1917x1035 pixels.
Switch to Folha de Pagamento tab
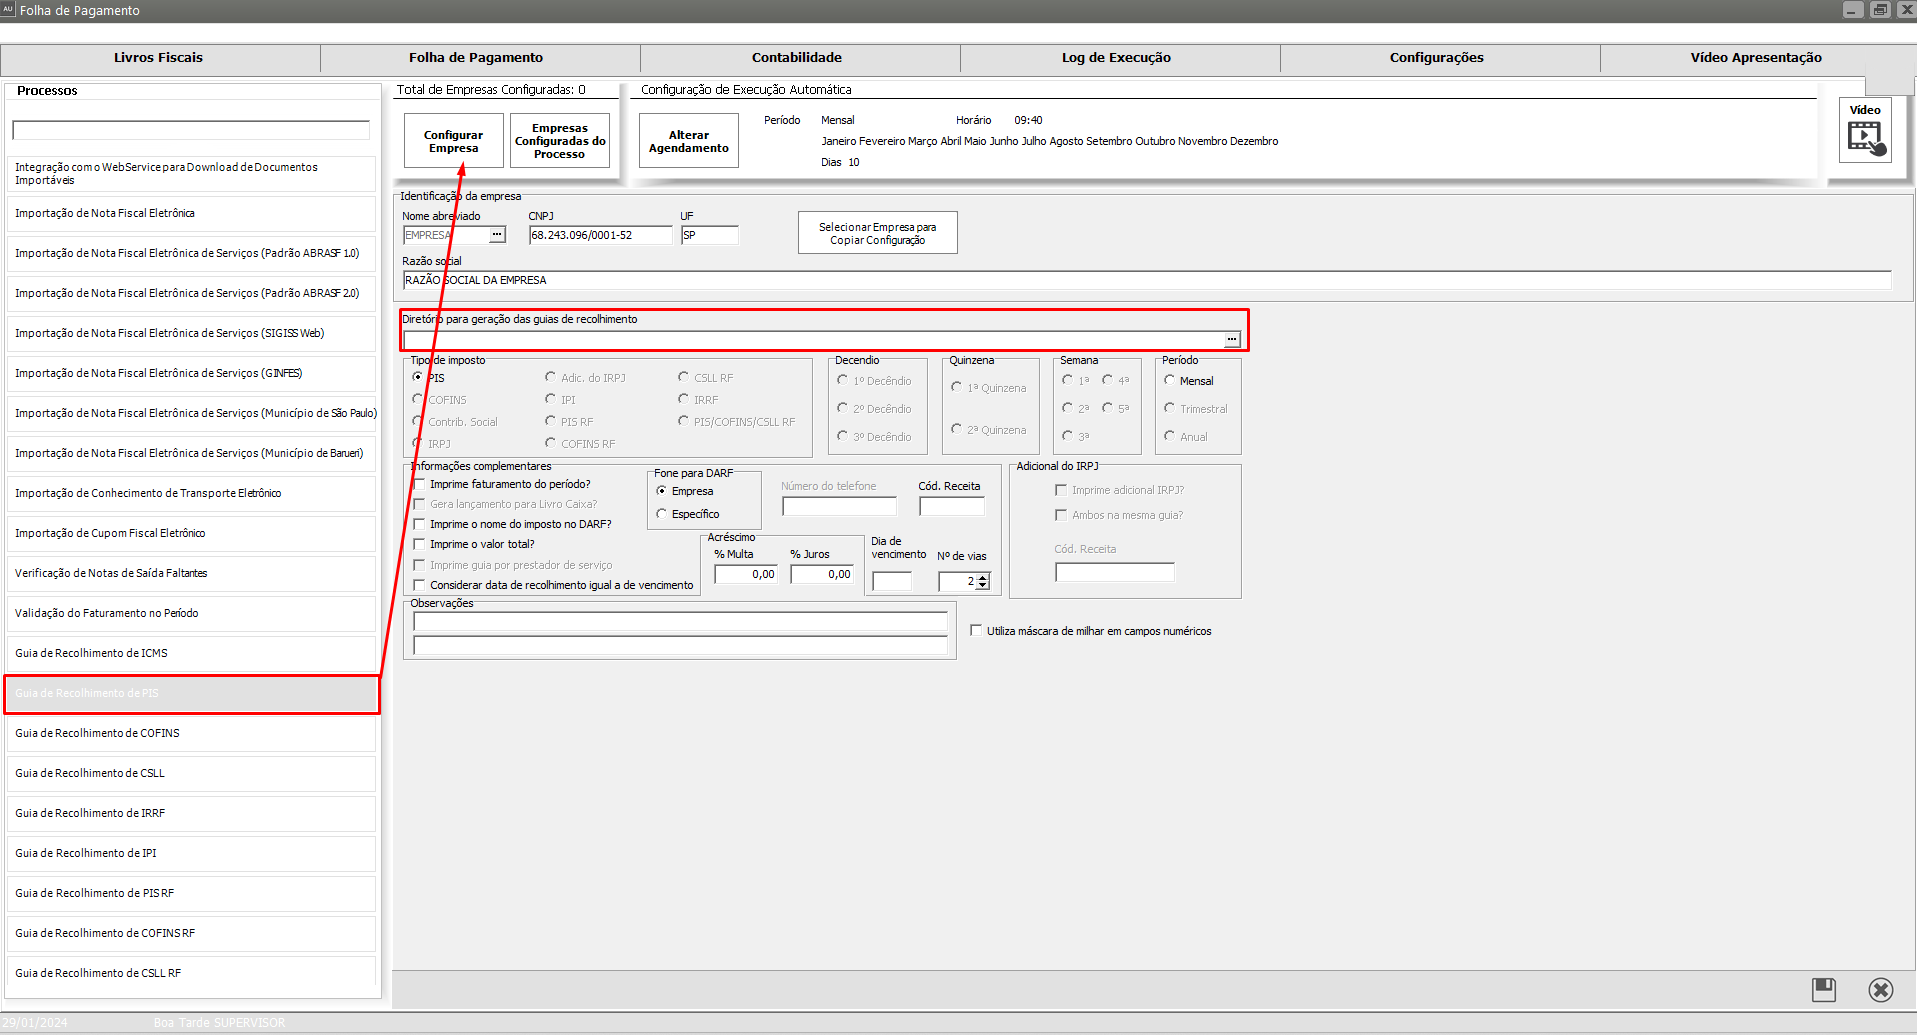476,58
